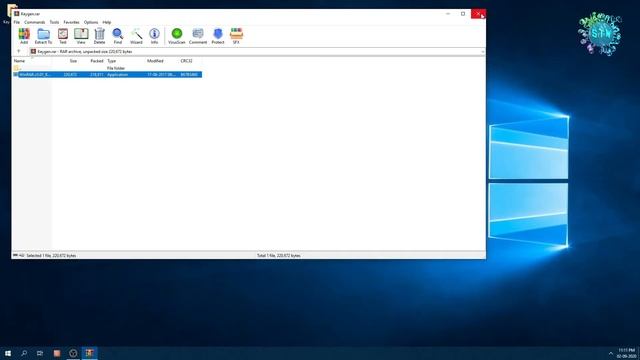Click status bar 'Selected 1 file' text
This screenshot has height=360, width=640.
tap(51, 256)
